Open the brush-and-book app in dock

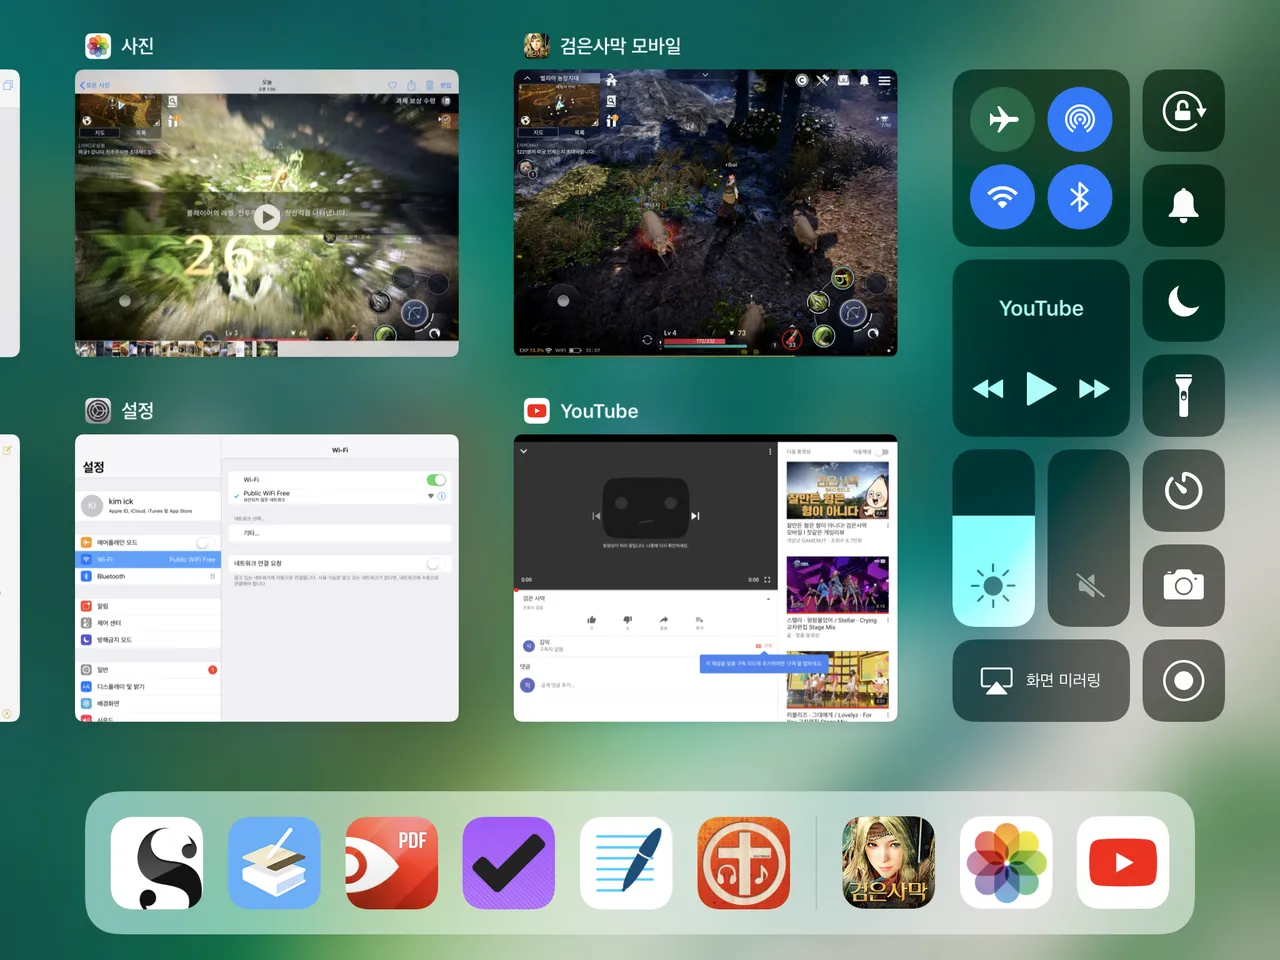[274, 863]
